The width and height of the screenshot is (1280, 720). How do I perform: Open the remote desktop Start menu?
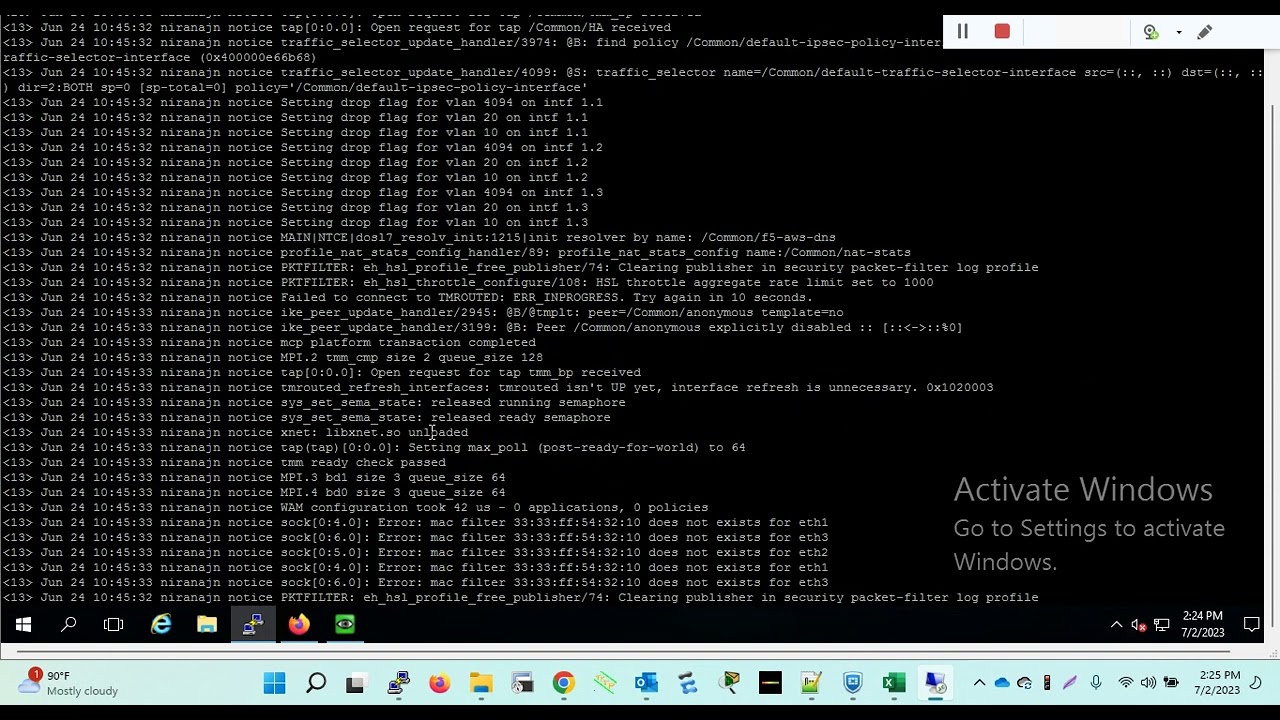(23, 625)
